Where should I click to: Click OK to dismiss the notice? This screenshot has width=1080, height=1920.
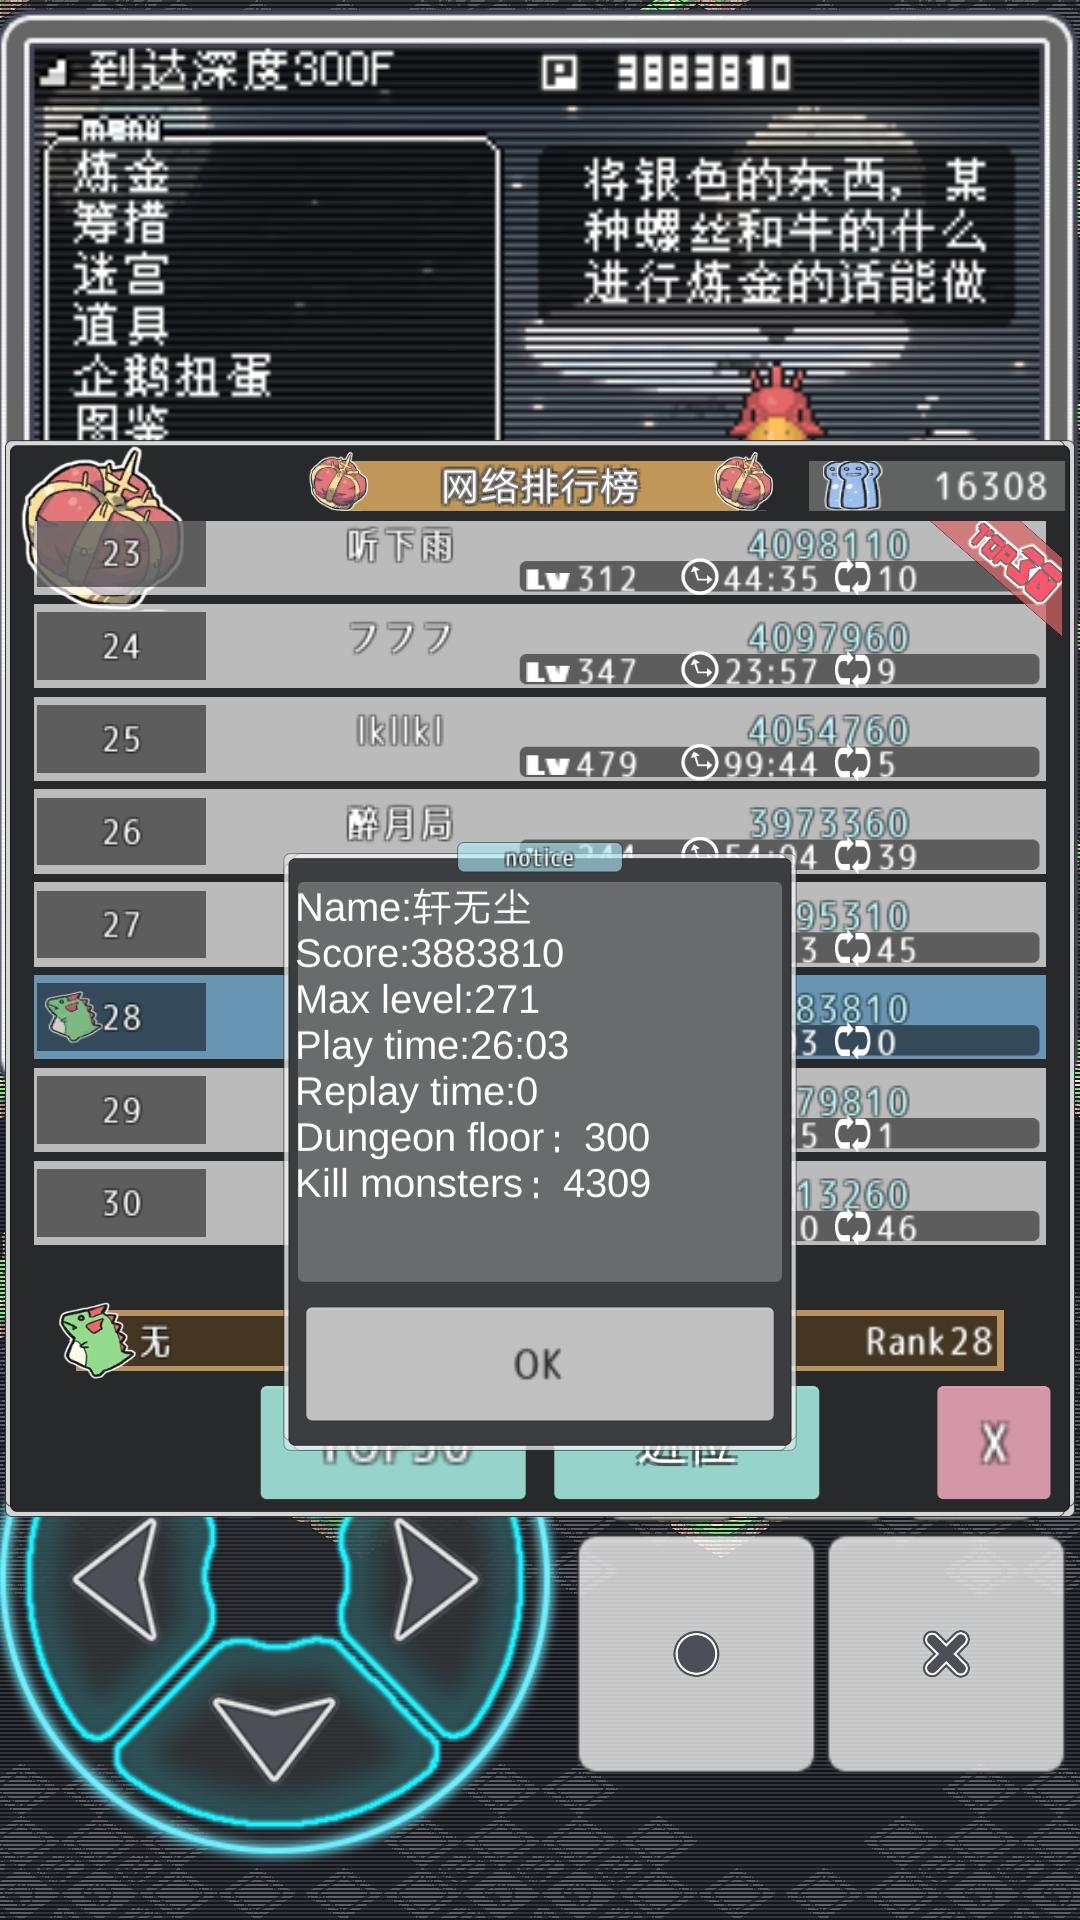point(540,1364)
